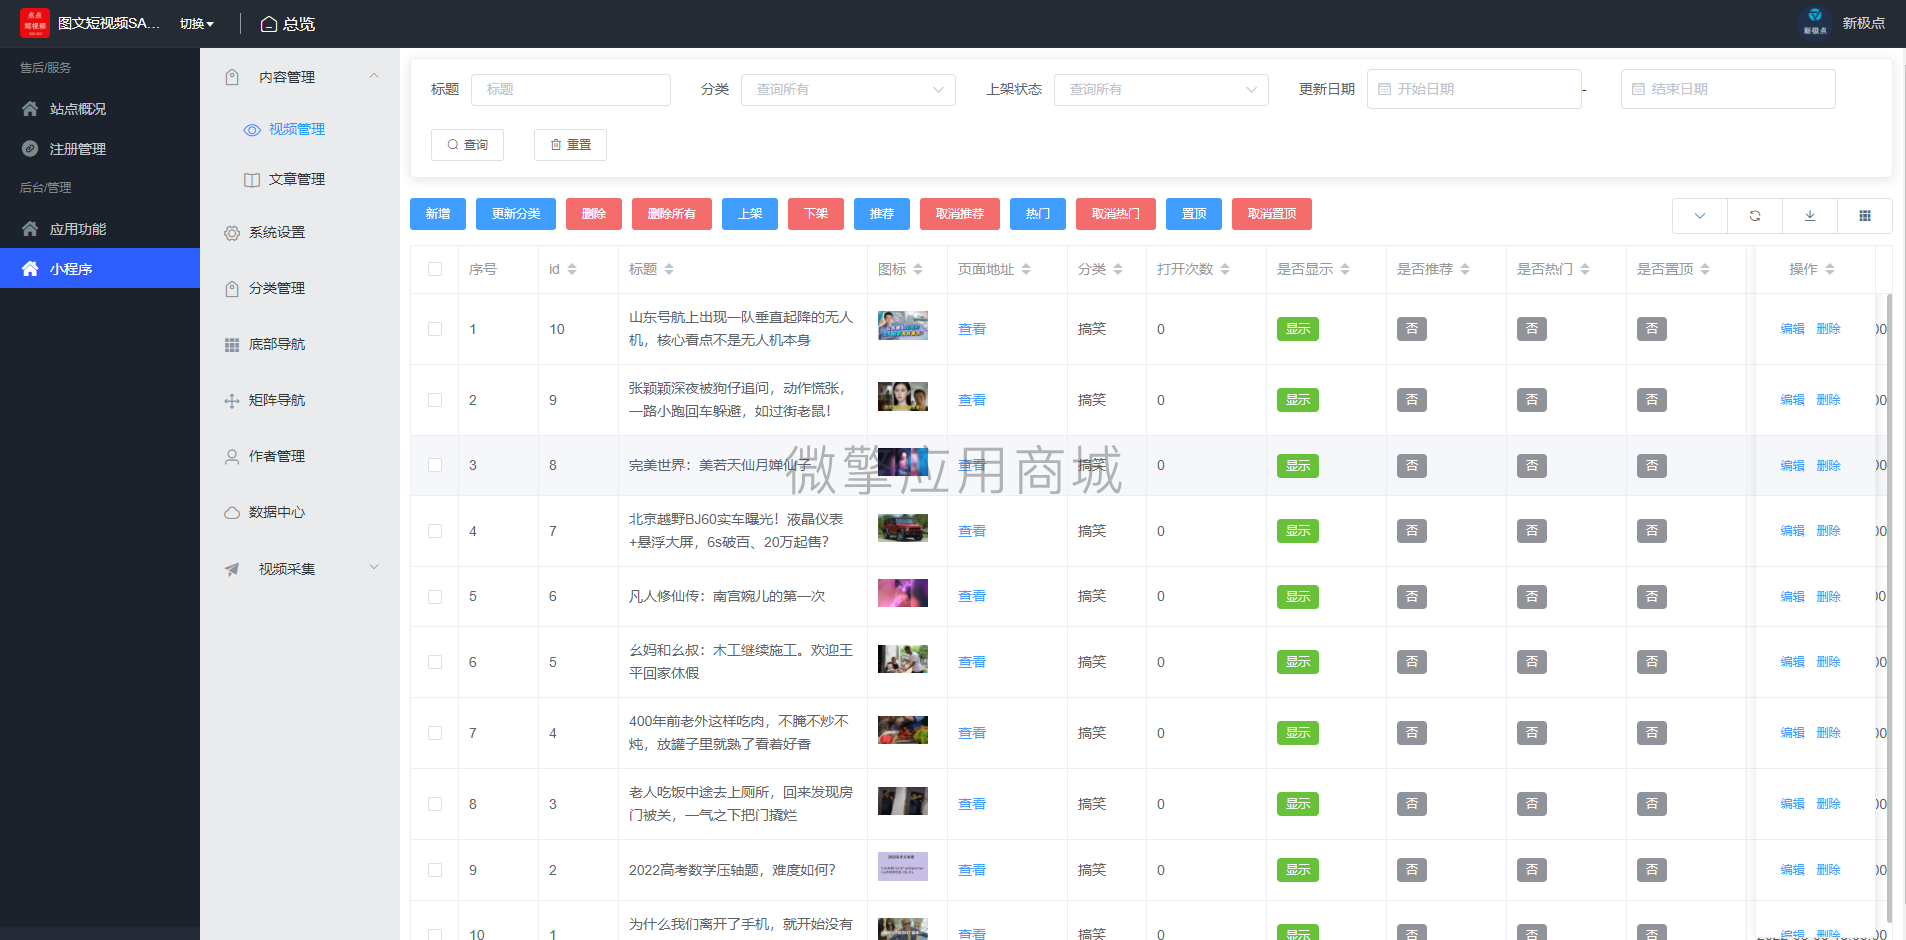The image size is (1906, 940).
Task: Click 编辑 for 凡人修仙传 row
Action: (1793, 597)
